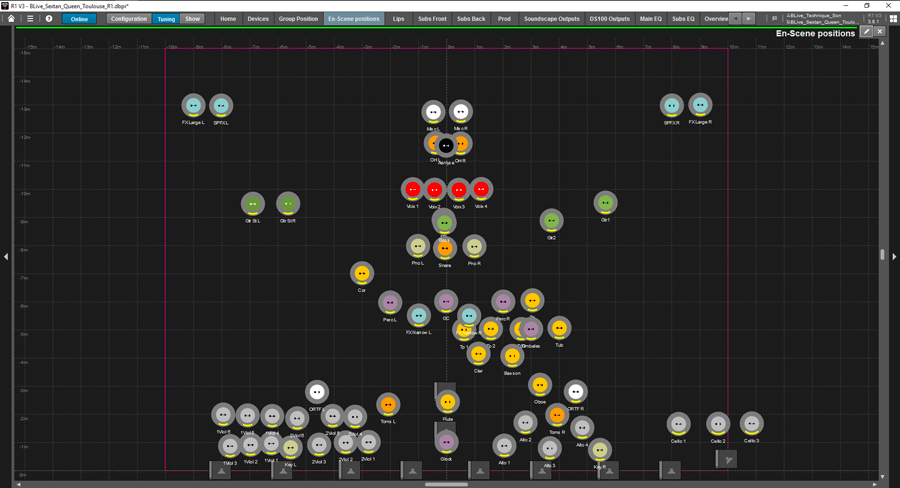This screenshot has height=488, width=900.
Task: Open the help question mark icon
Action: (x=49, y=18)
